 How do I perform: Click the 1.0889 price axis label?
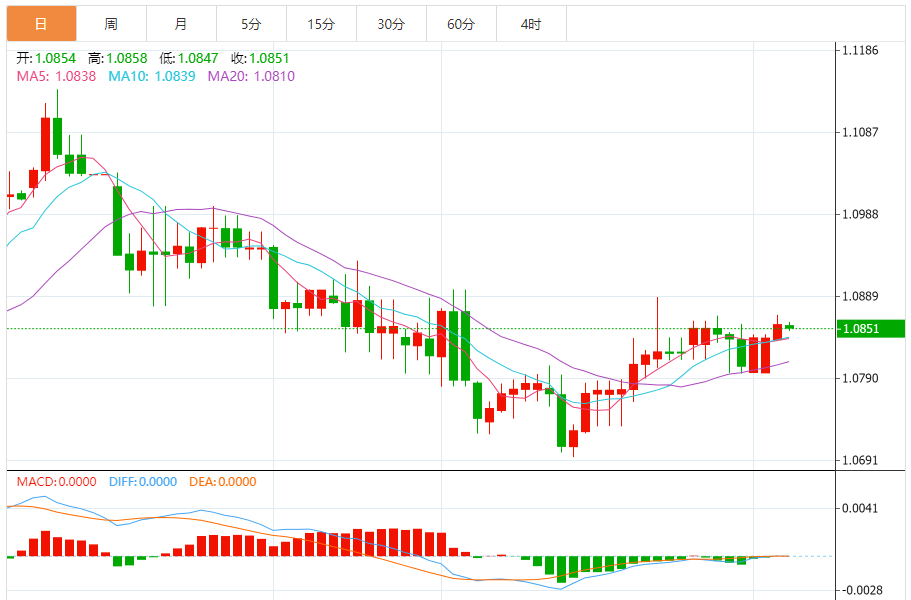tap(860, 296)
